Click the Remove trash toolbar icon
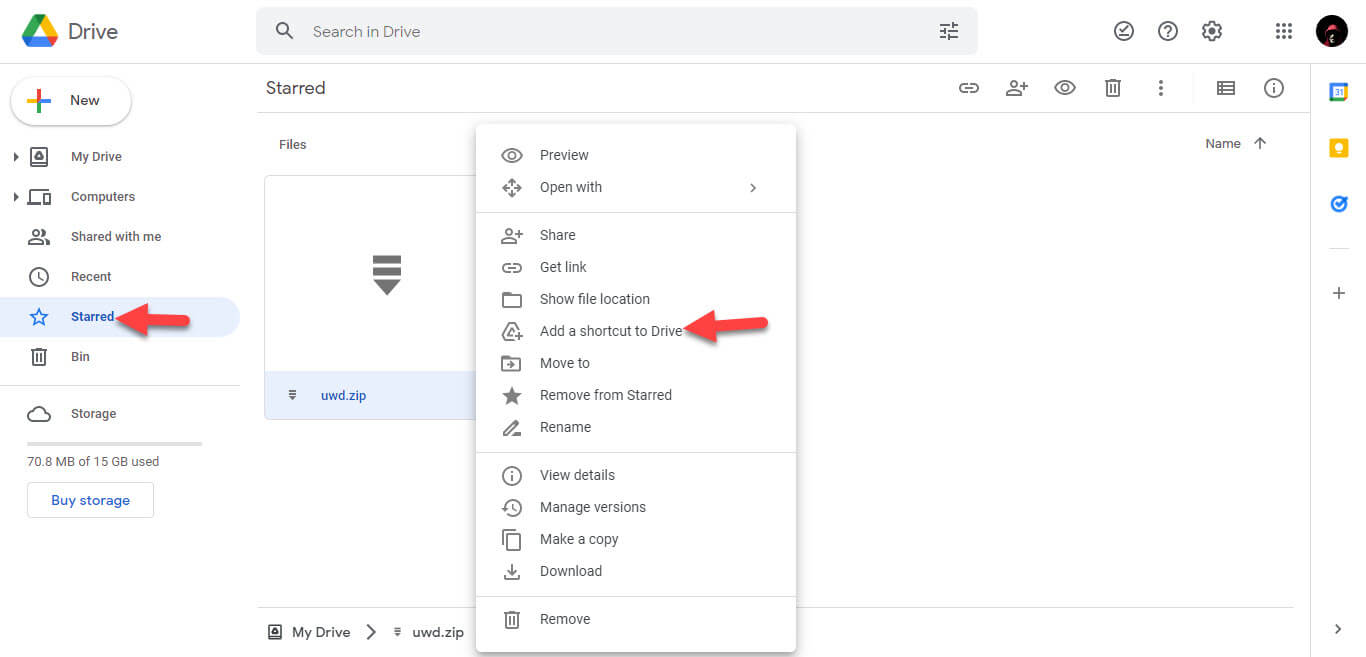This screenshot has width=1366, height=657. click(1112, 88)
